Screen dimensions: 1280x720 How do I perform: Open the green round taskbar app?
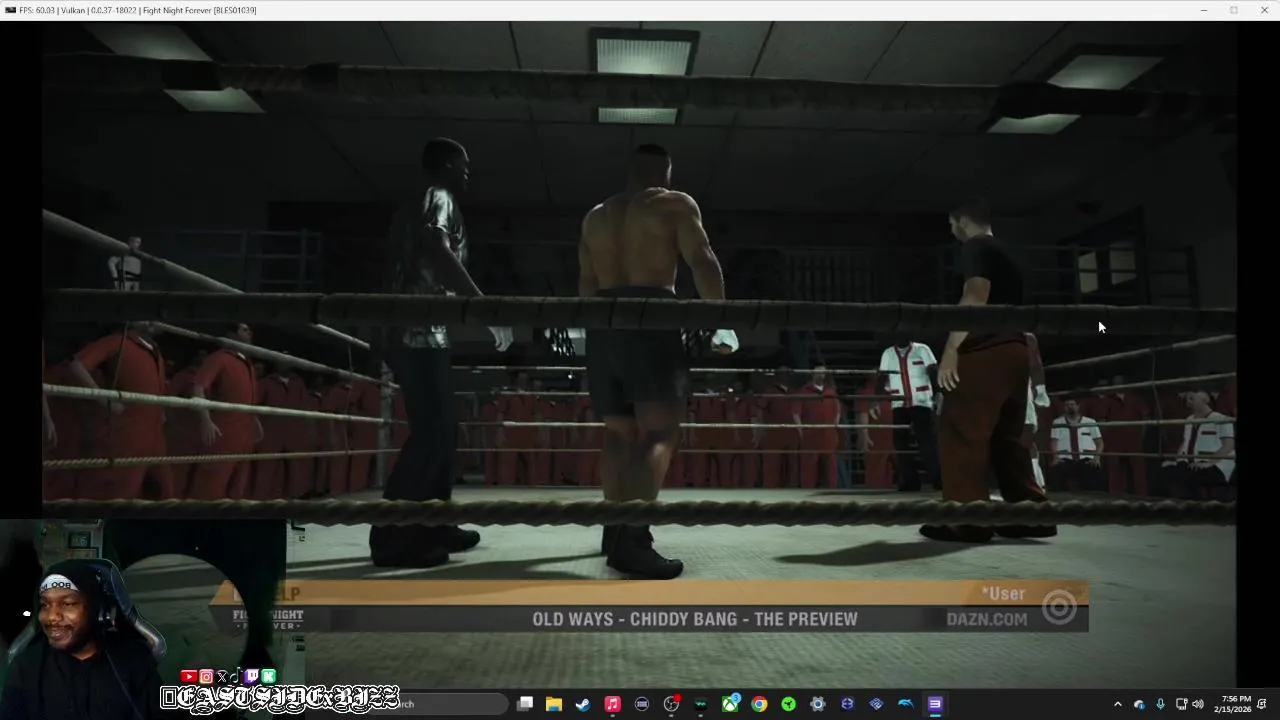(789, 704)
